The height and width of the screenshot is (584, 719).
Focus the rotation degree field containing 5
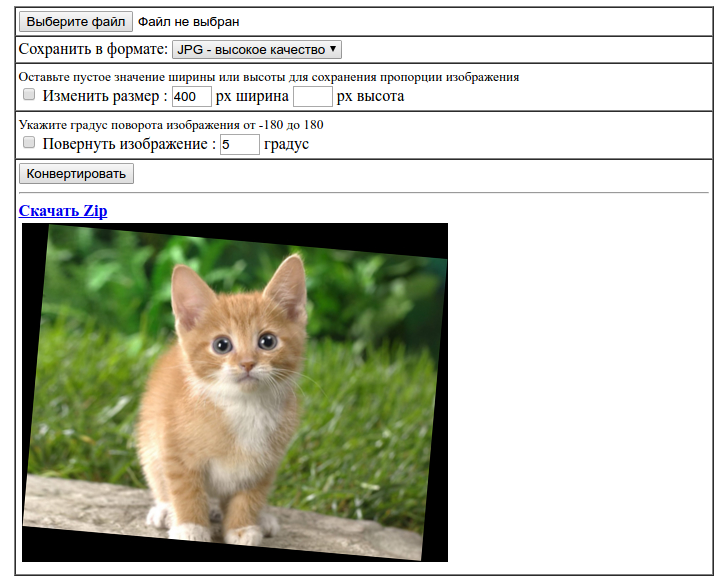tap(239, 144)
